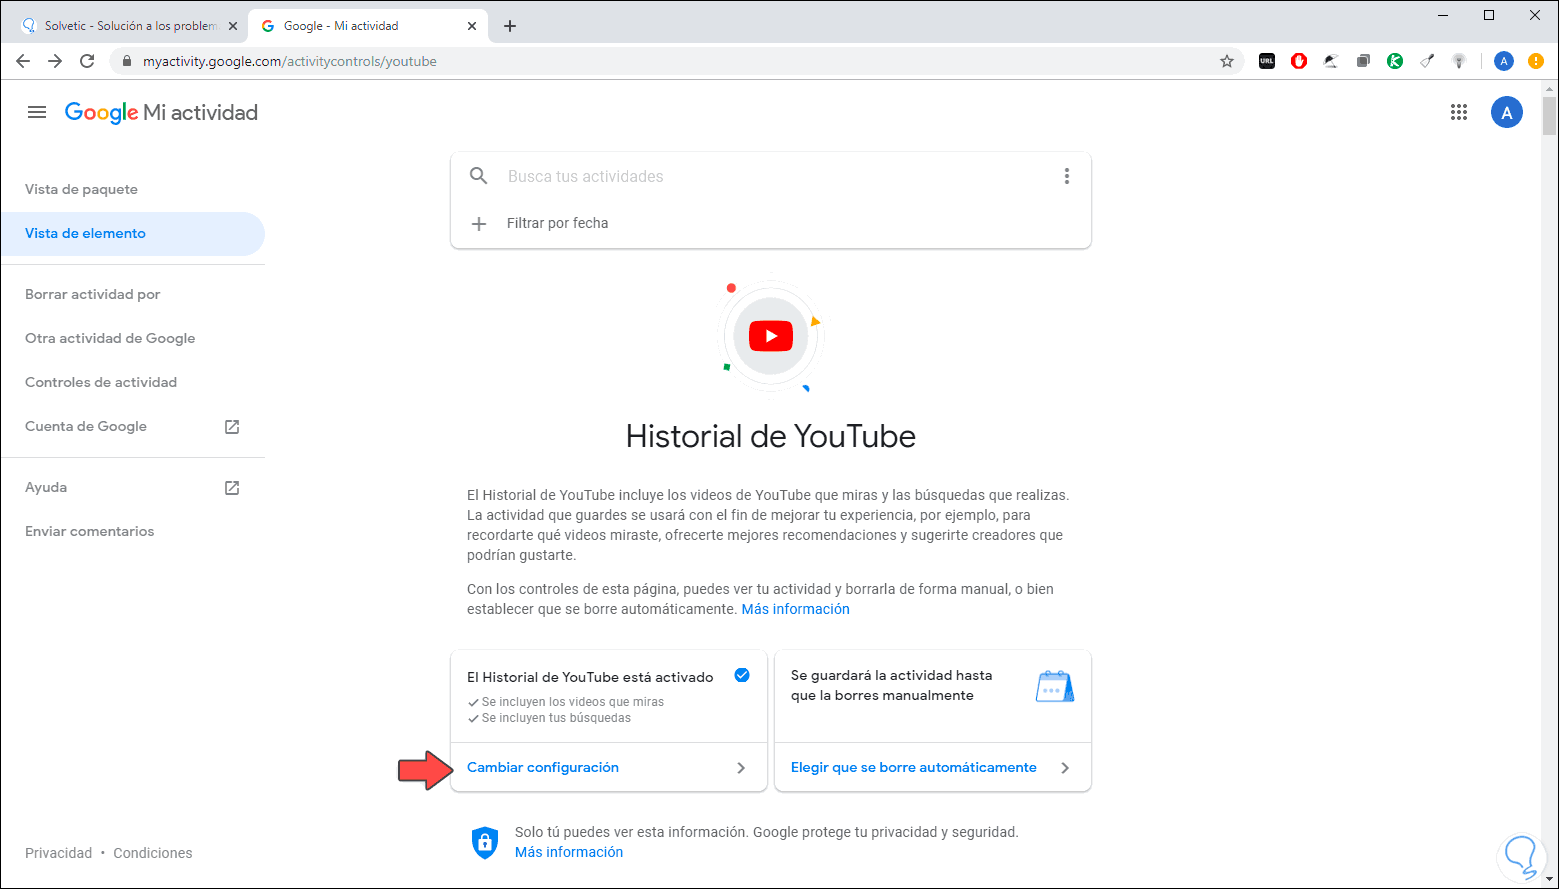Viewport: 1559px width, 889px height.
Task: Click the blue privacy shield icon
Action: tap(485, 842)
